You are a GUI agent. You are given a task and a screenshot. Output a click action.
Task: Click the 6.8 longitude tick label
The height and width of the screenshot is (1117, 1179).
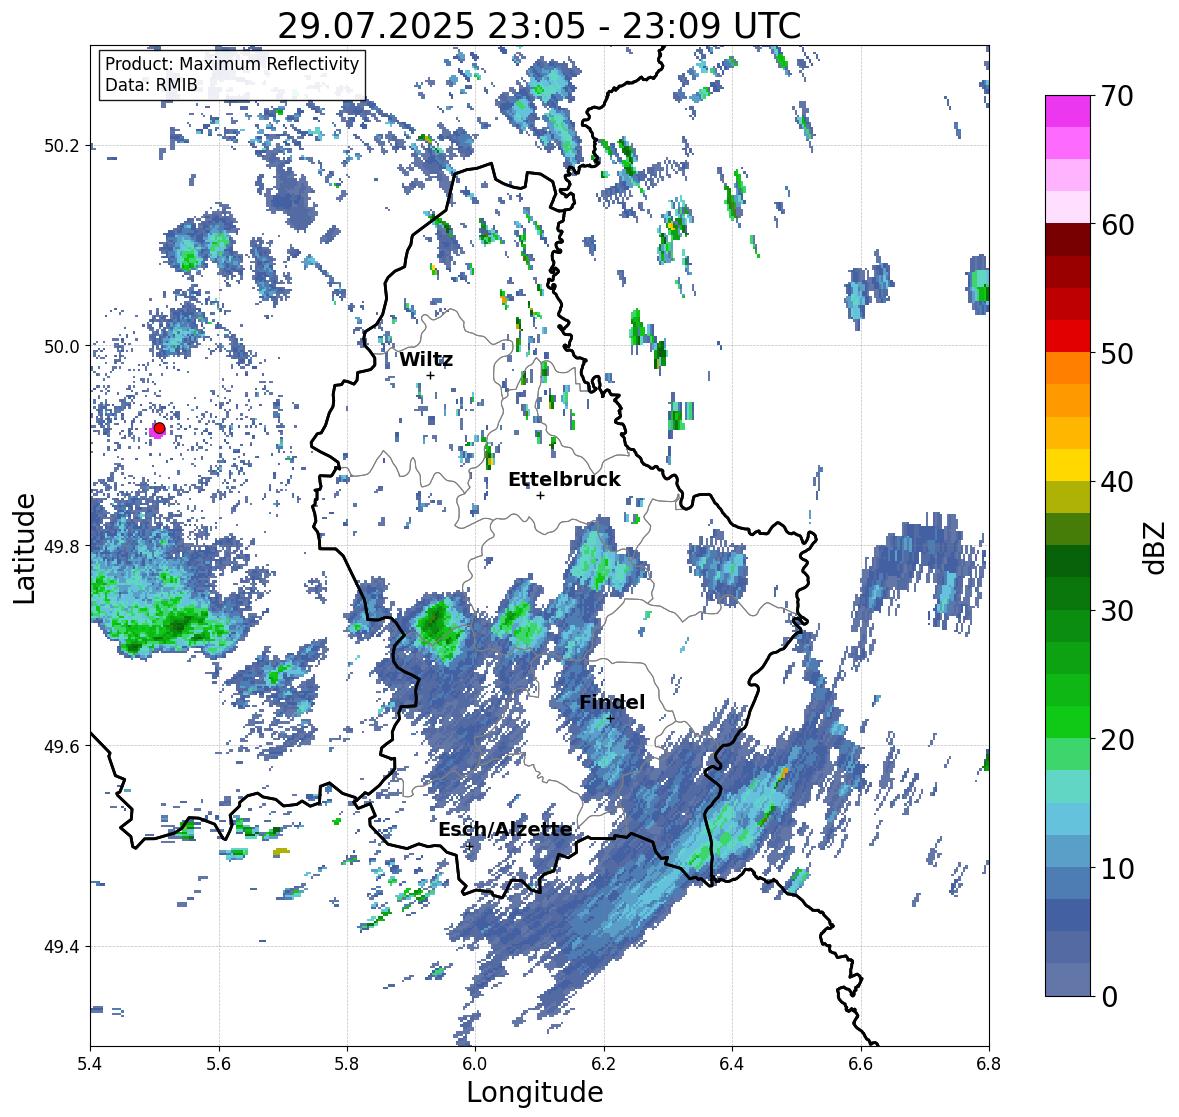click(989, 1063)
